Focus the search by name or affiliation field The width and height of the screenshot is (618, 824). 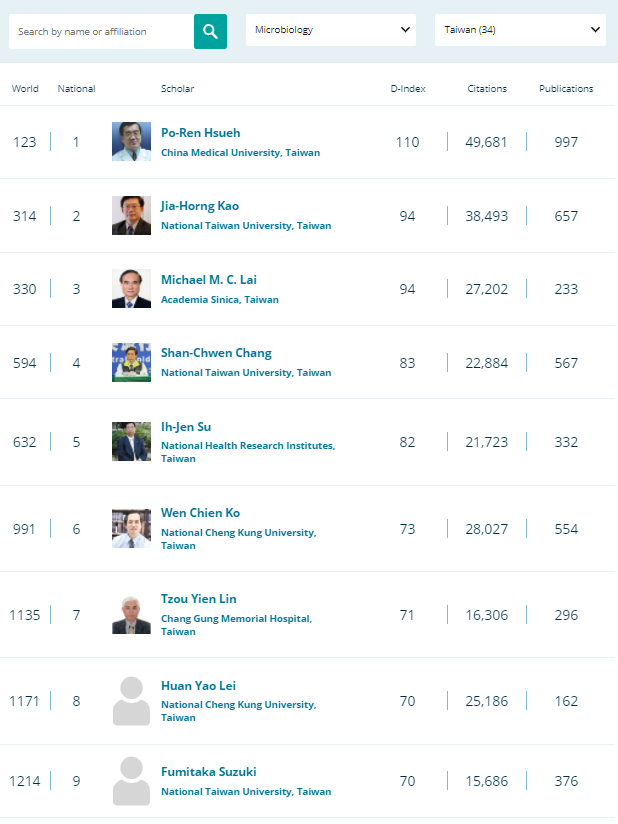[x=101, y=32]
